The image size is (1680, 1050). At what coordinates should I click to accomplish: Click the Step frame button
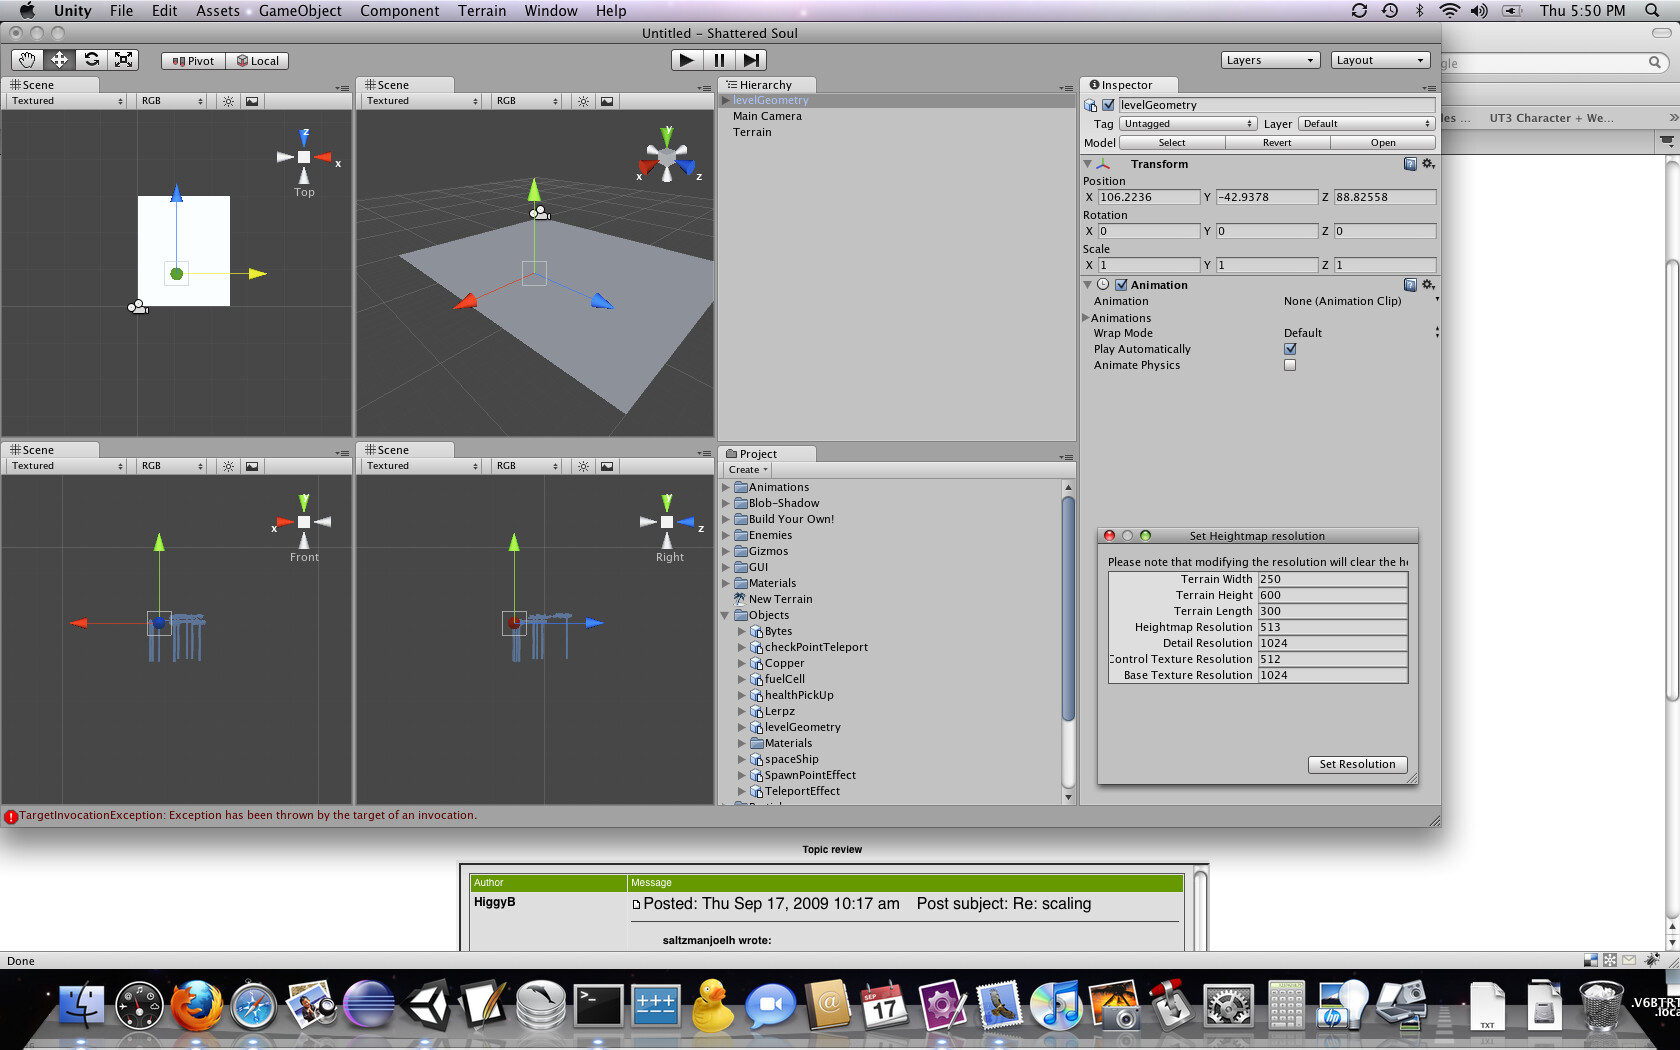click(x=751, y=60)
